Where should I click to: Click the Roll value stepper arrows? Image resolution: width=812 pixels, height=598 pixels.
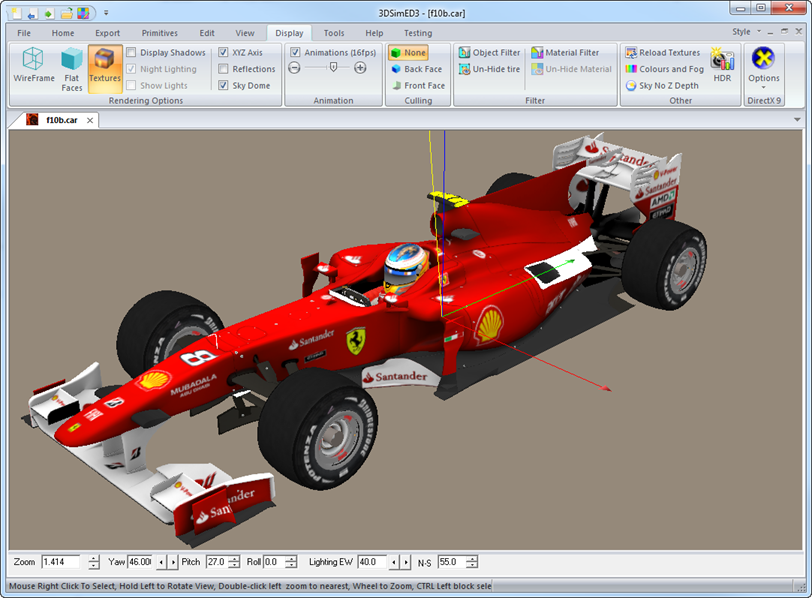coord(292,562)
